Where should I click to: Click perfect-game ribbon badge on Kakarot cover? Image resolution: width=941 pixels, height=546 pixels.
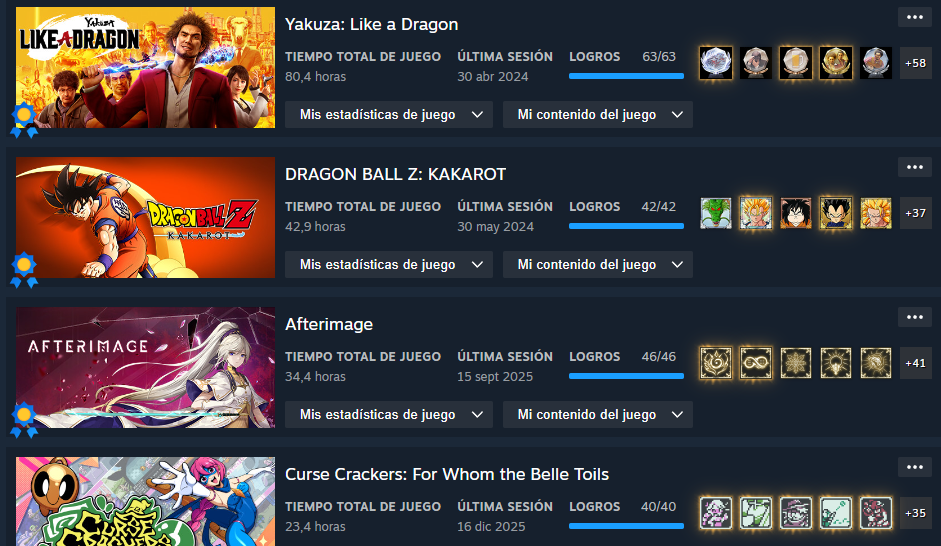pyautogui.click(x=24, y=270)
